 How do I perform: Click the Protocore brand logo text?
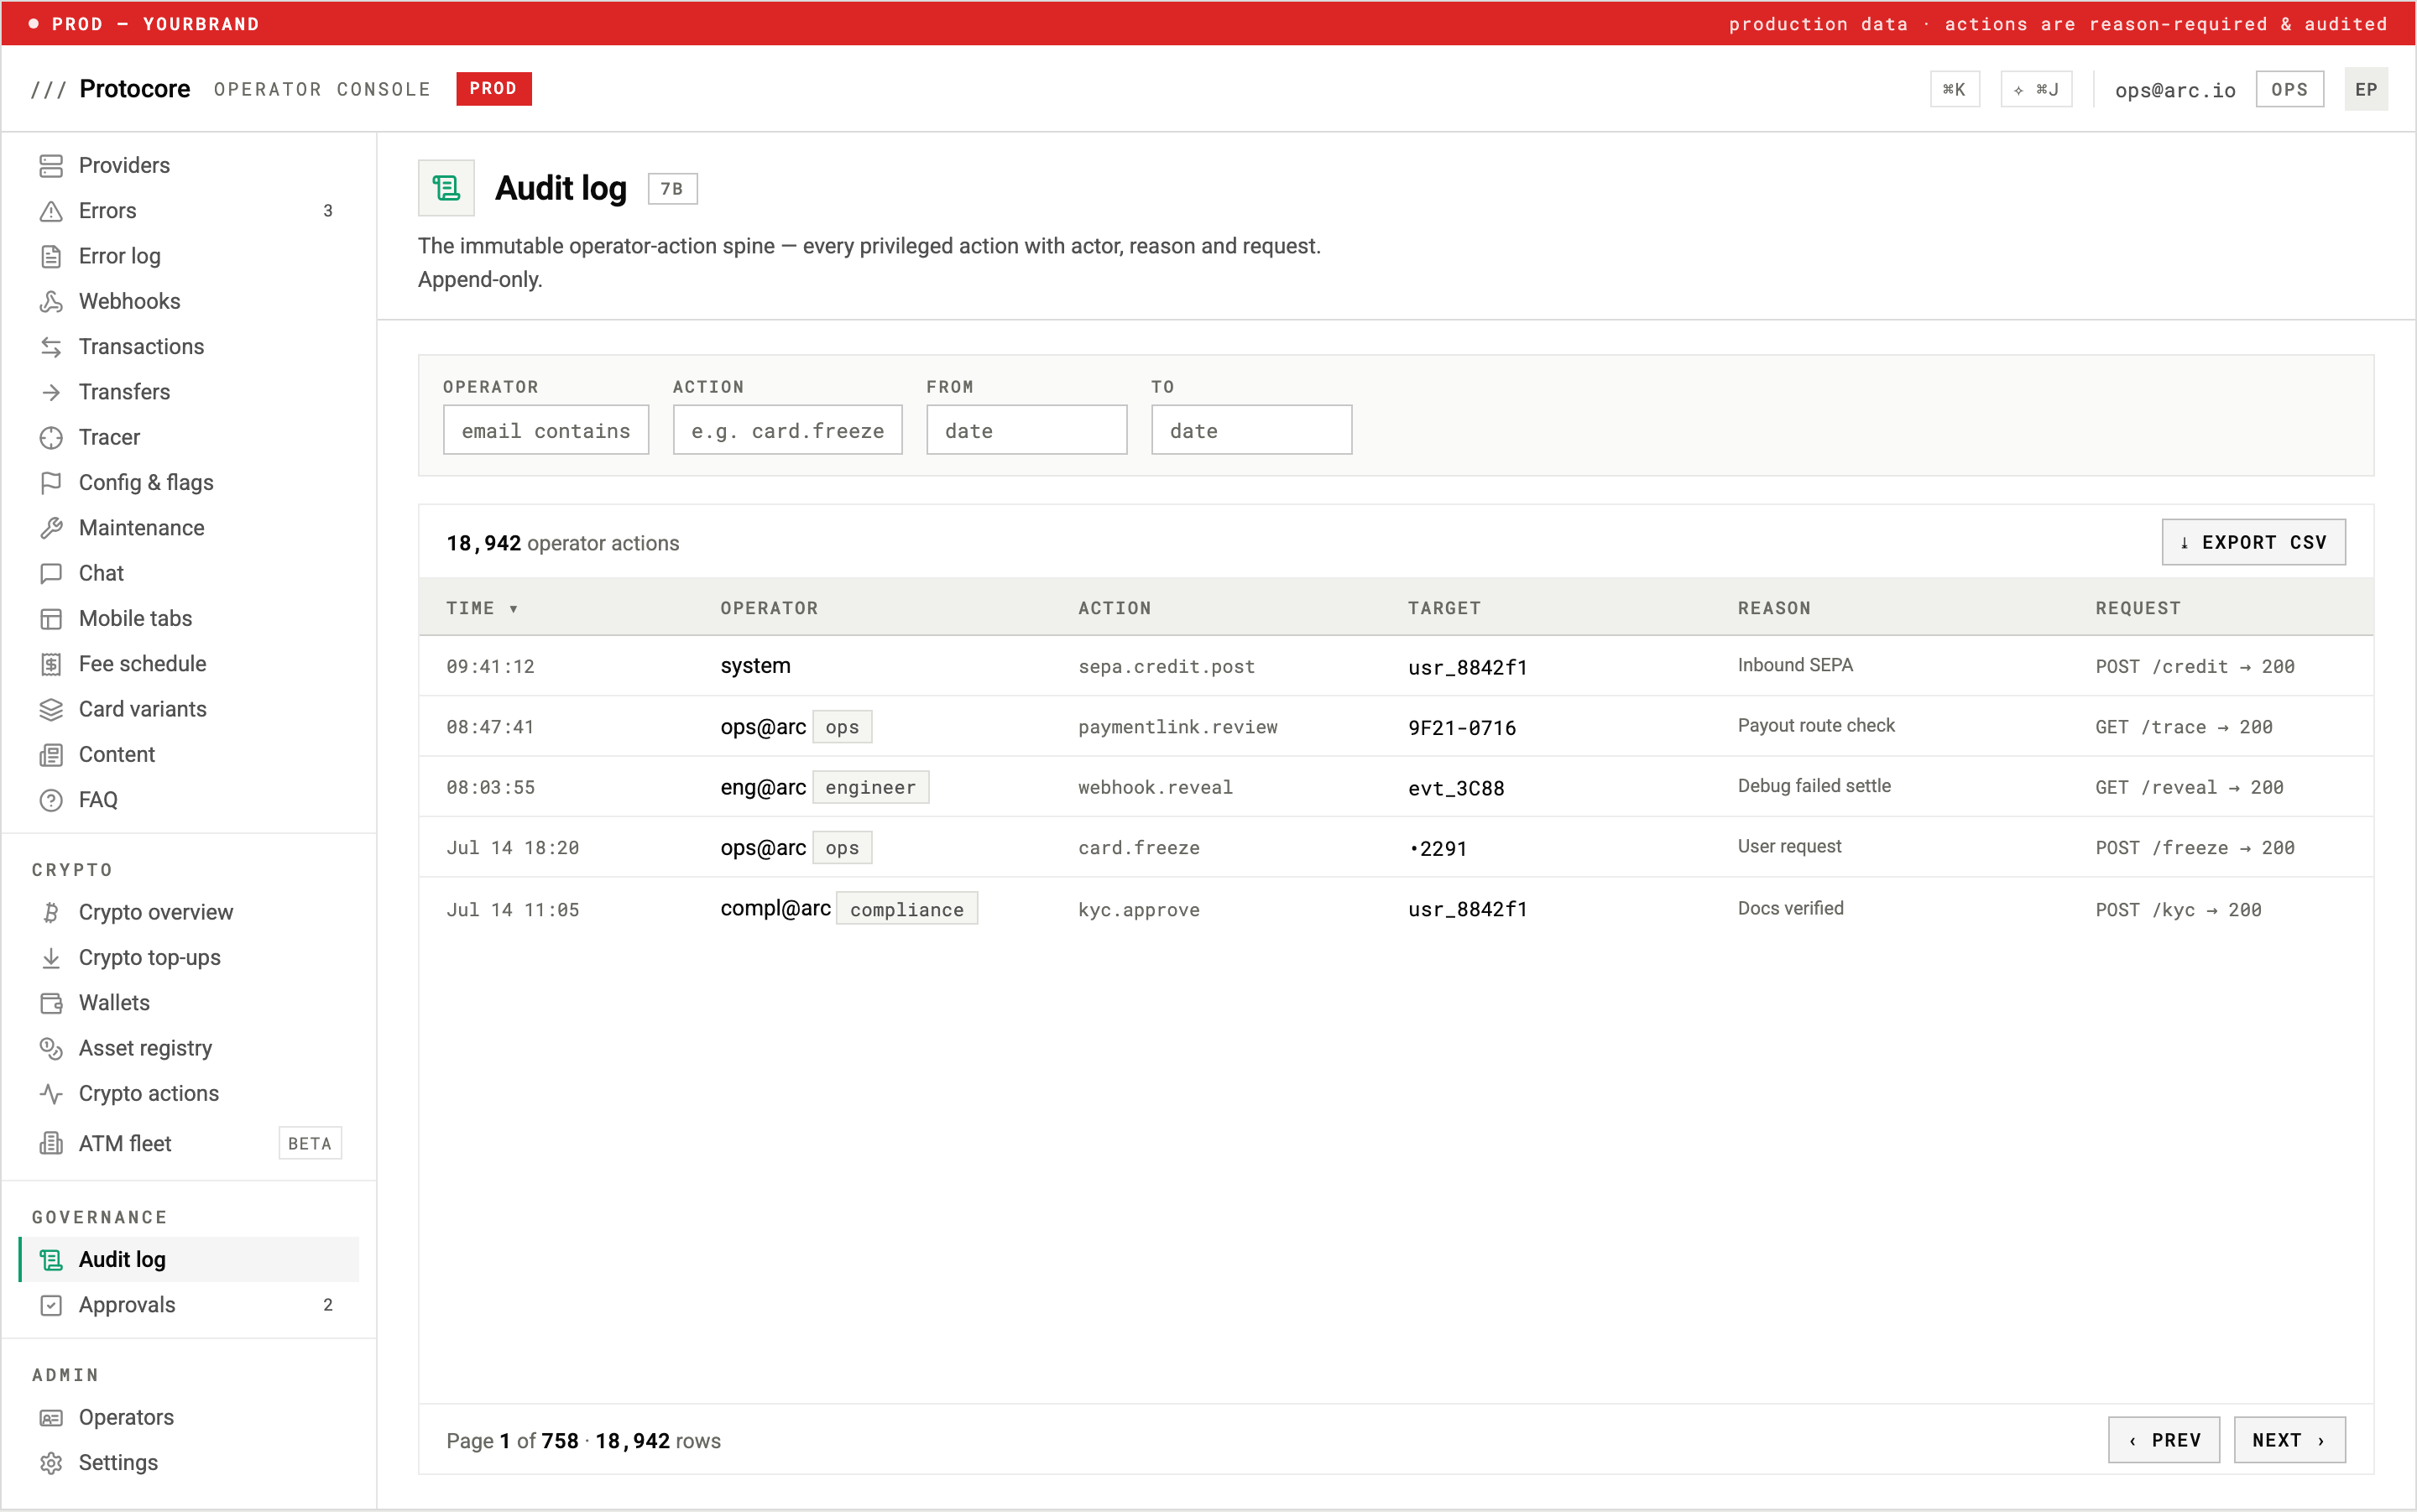[x=134, y=89]
